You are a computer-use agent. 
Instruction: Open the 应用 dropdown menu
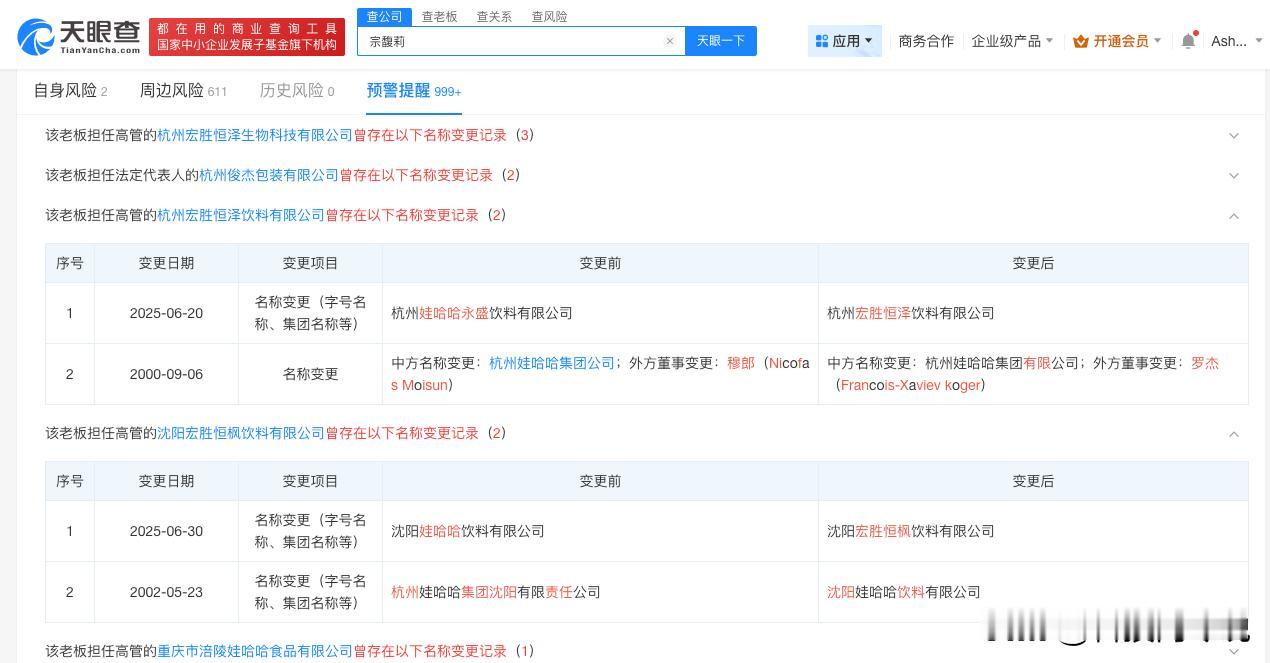845,41
